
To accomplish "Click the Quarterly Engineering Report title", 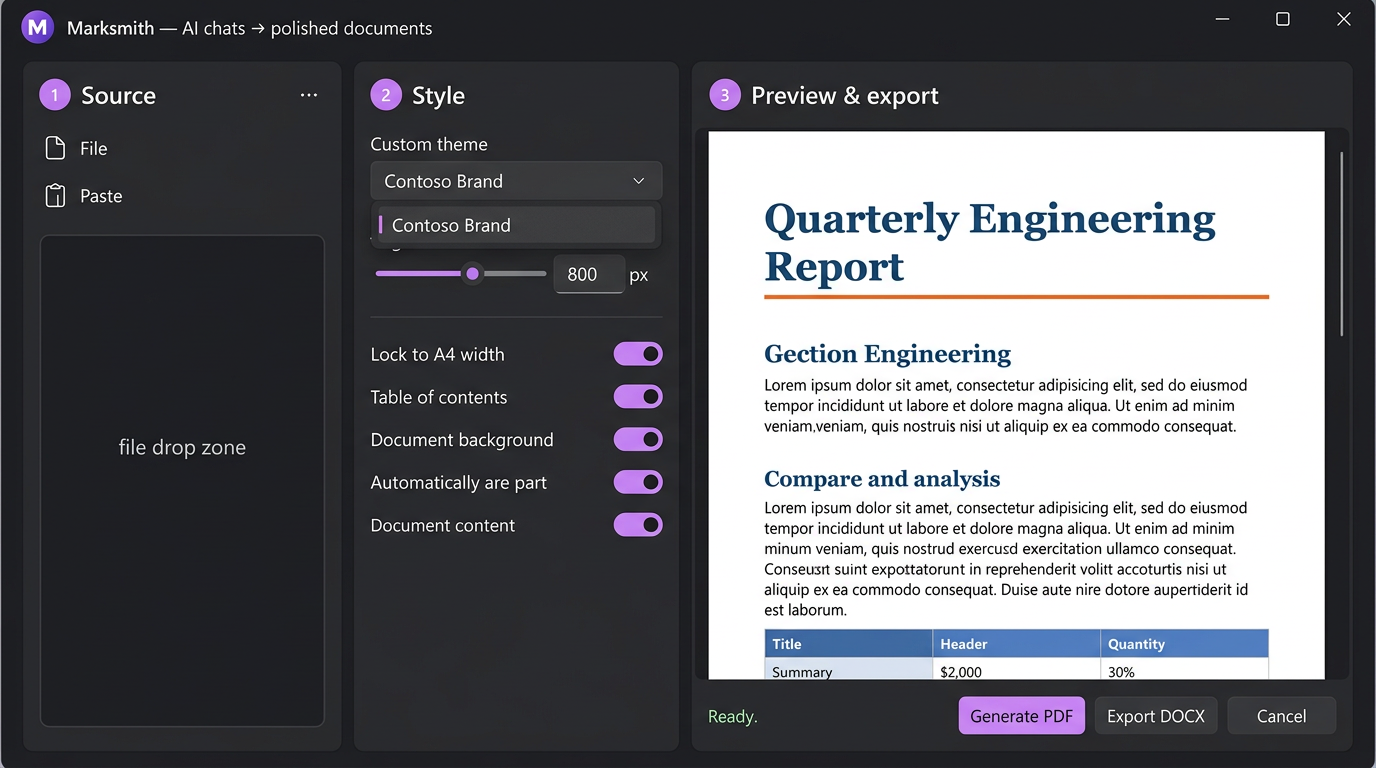I will point(989,242).
